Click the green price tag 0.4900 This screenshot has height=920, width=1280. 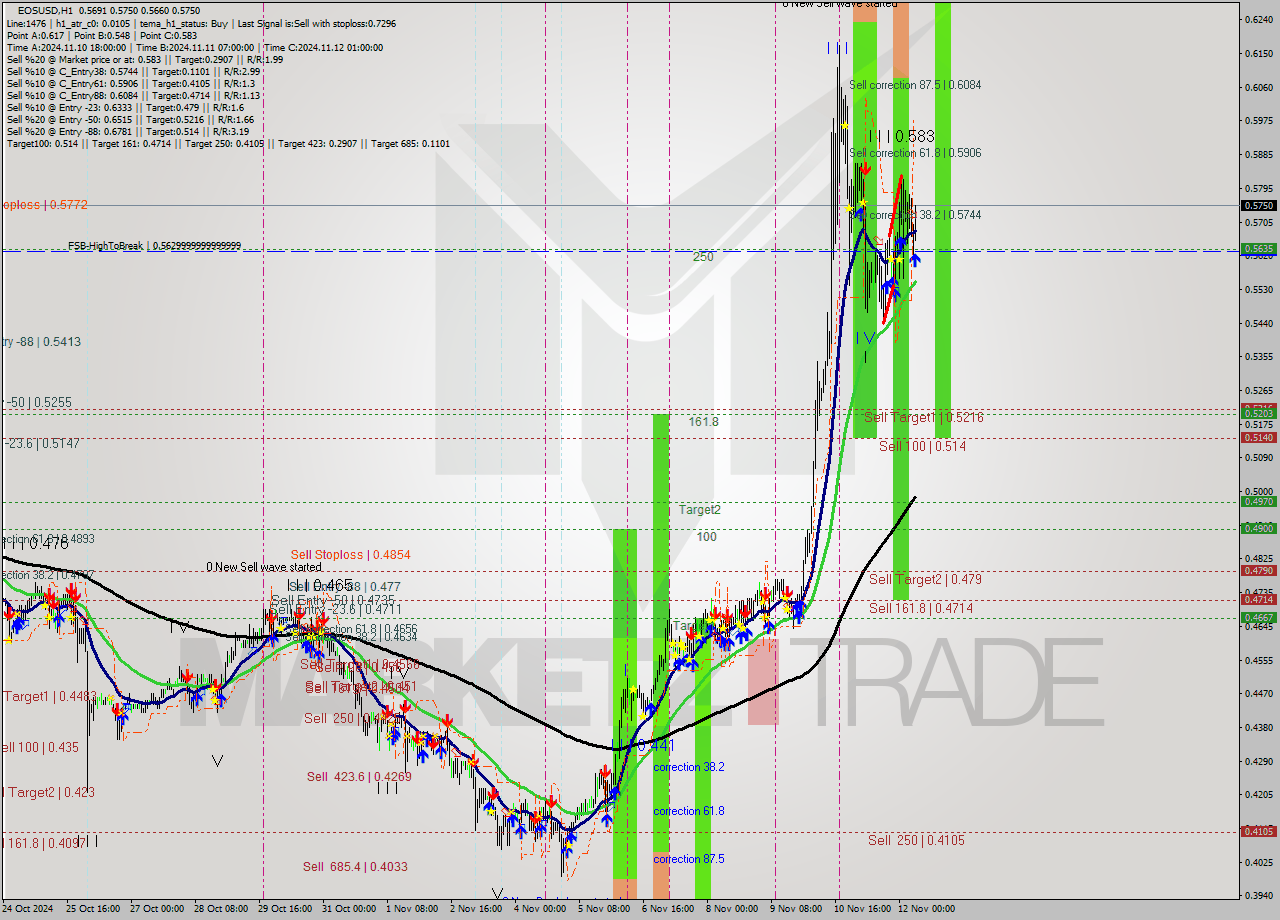pos(1257,528)
